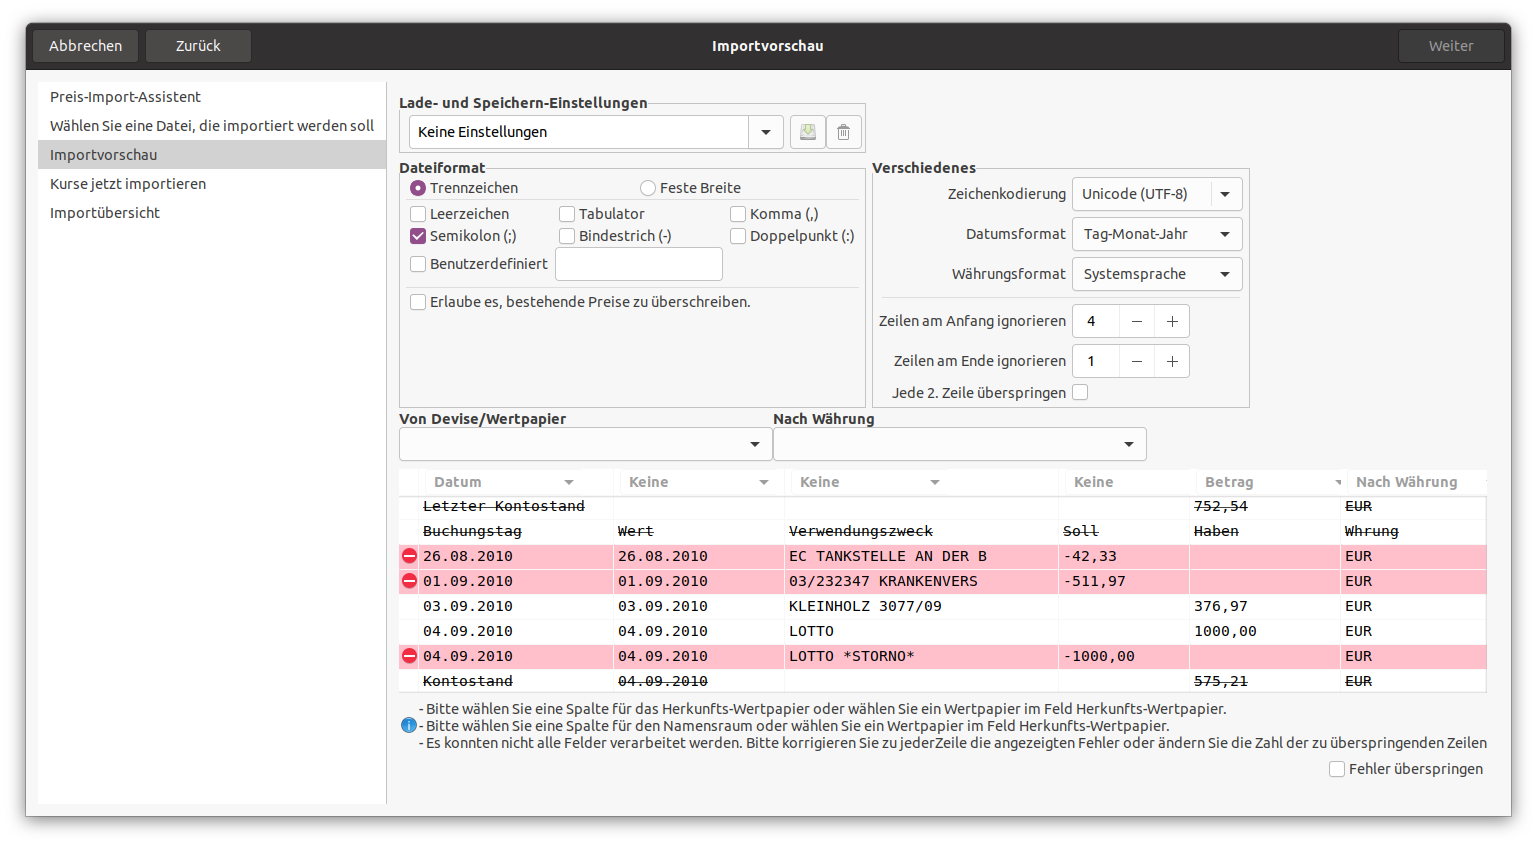The height and width of the screenshot is (845, 1537).
Task: Uncheck the Semikolon separator checkbox
Action: 418,236
